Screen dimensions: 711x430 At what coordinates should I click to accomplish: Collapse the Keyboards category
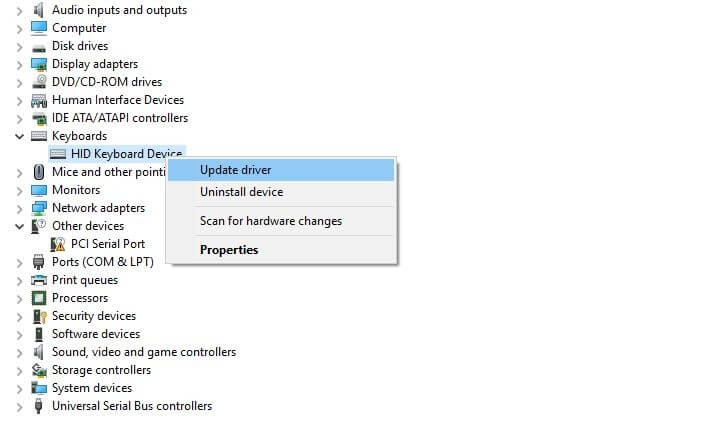pos(20,136)
